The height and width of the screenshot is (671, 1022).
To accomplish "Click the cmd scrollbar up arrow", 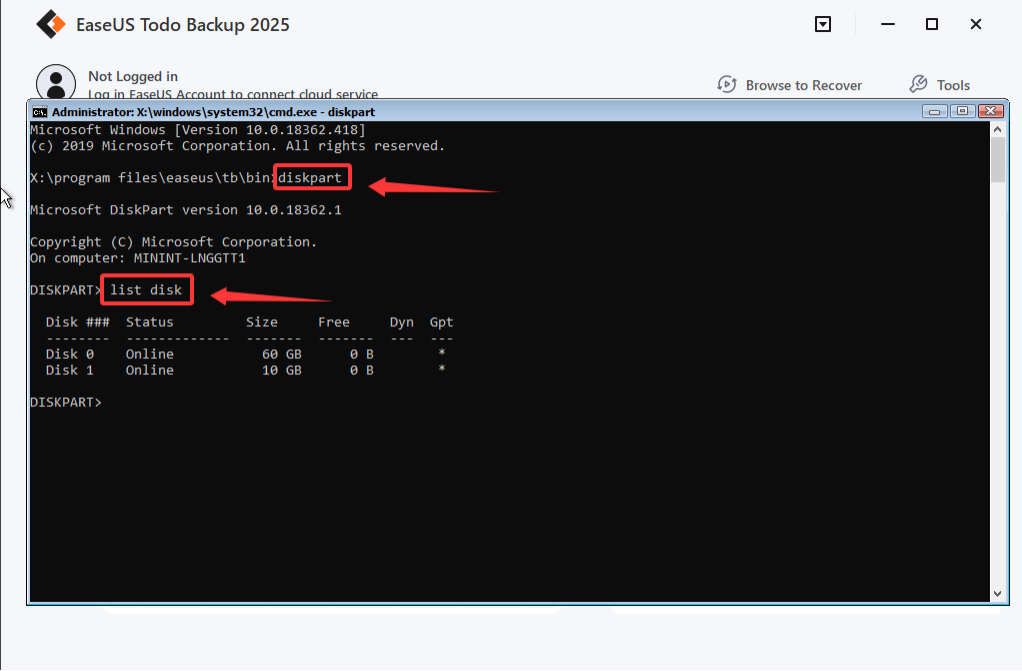I will point(998,129).
